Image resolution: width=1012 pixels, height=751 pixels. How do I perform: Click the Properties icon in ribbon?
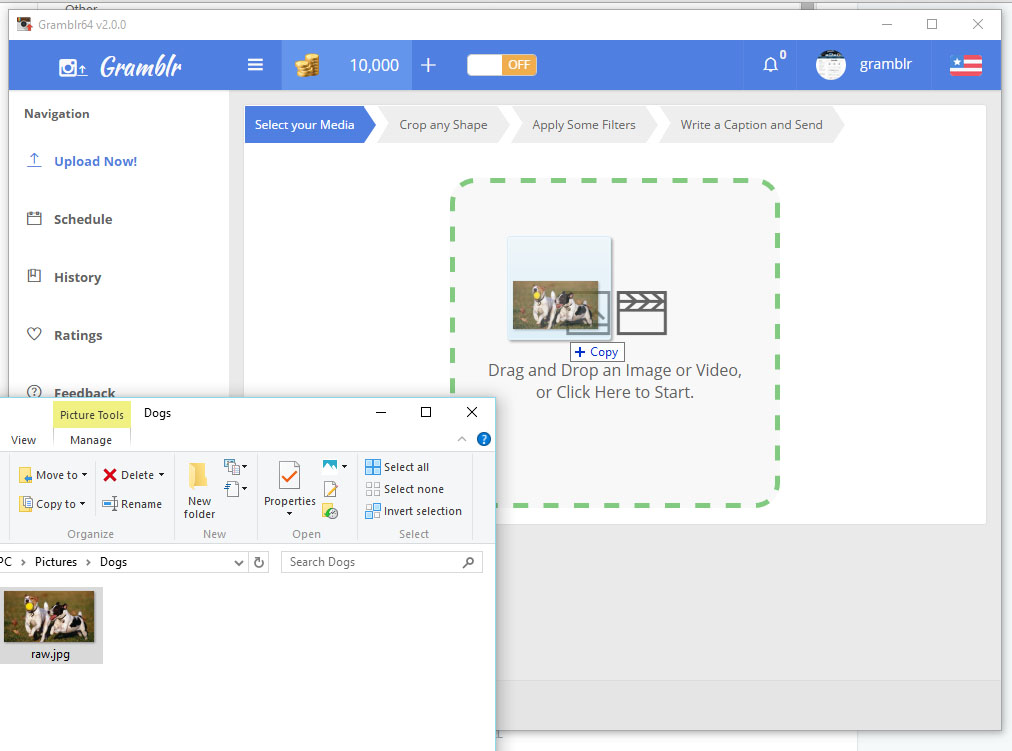(x=289, y=476)
